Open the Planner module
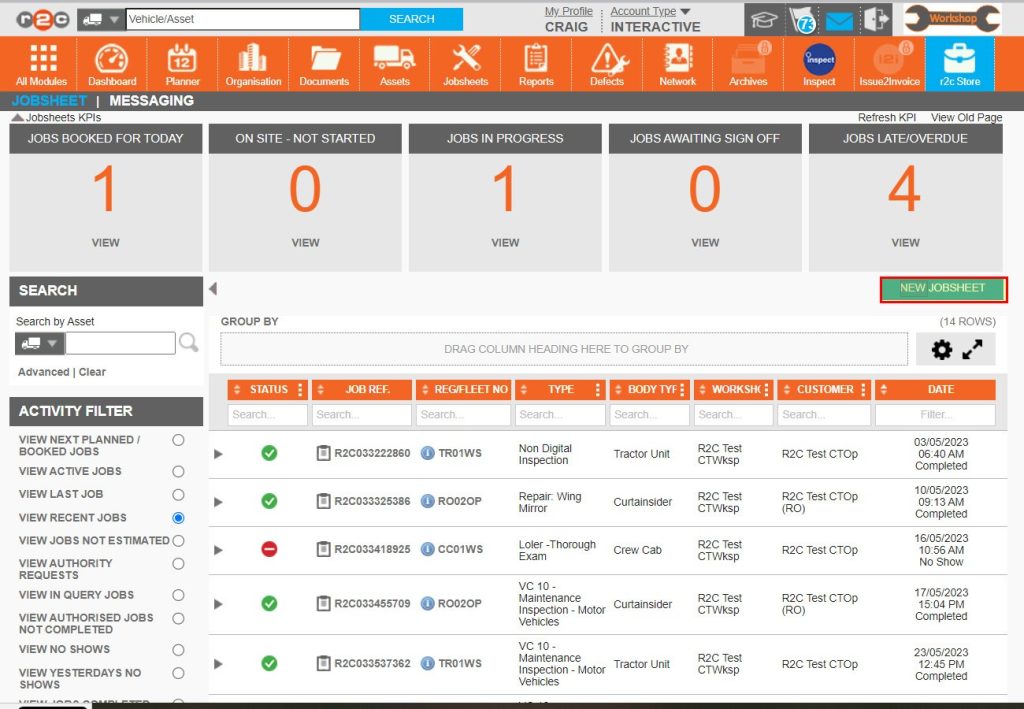1024x709 pixels. [181, 63]
